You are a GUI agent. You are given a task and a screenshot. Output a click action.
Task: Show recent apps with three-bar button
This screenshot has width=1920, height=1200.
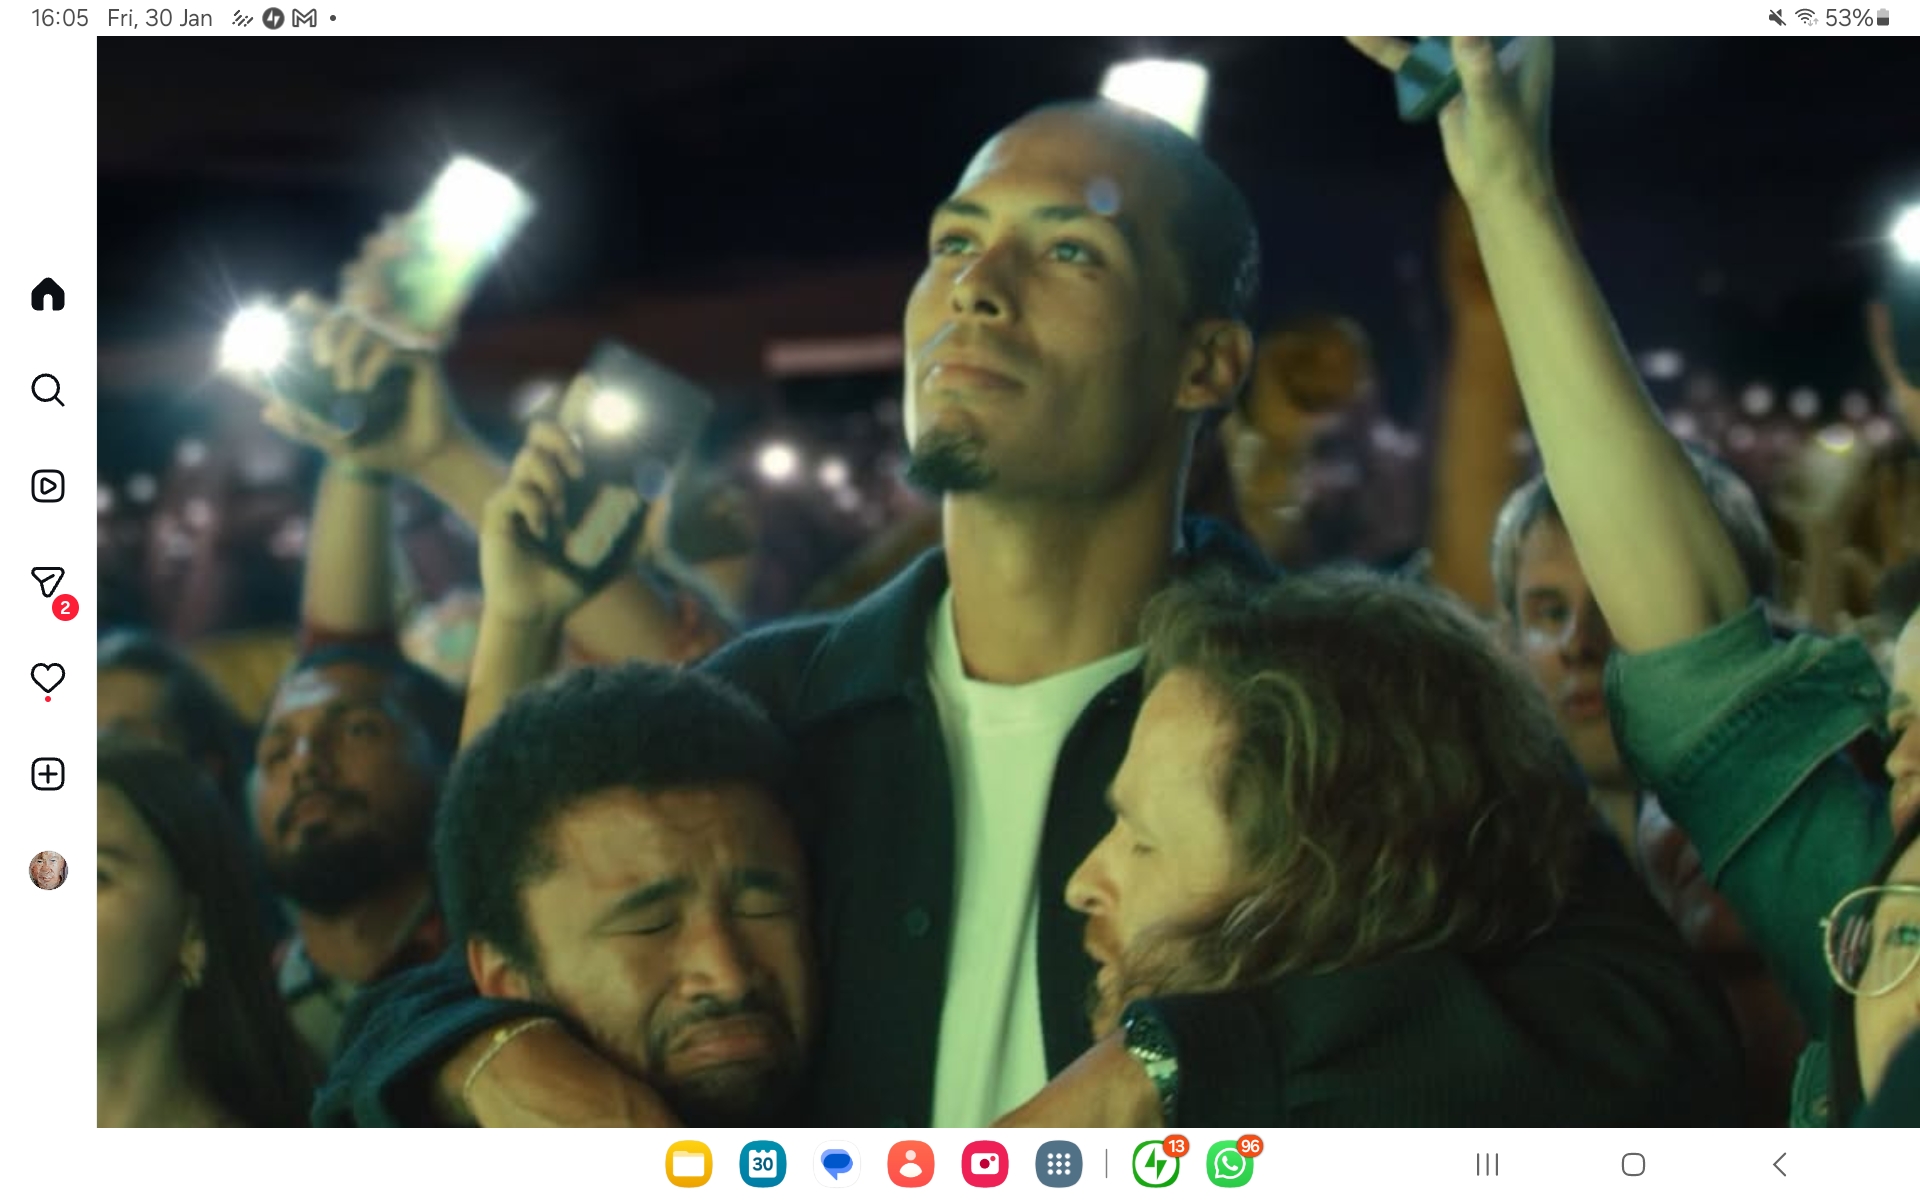click(x=1487, y=1164)
